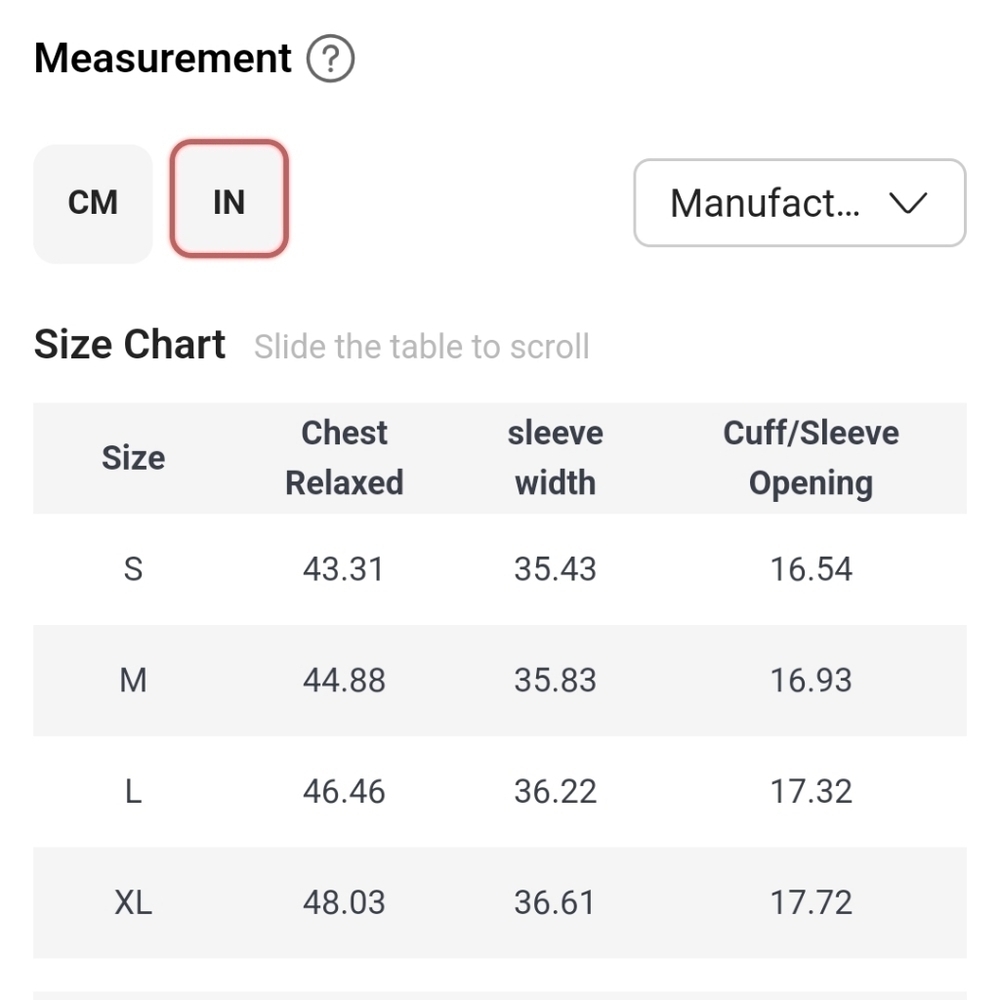Click the 'Slide the table to scroll' hint
The image size is (1000, 1000).
(x=421, y=347)
